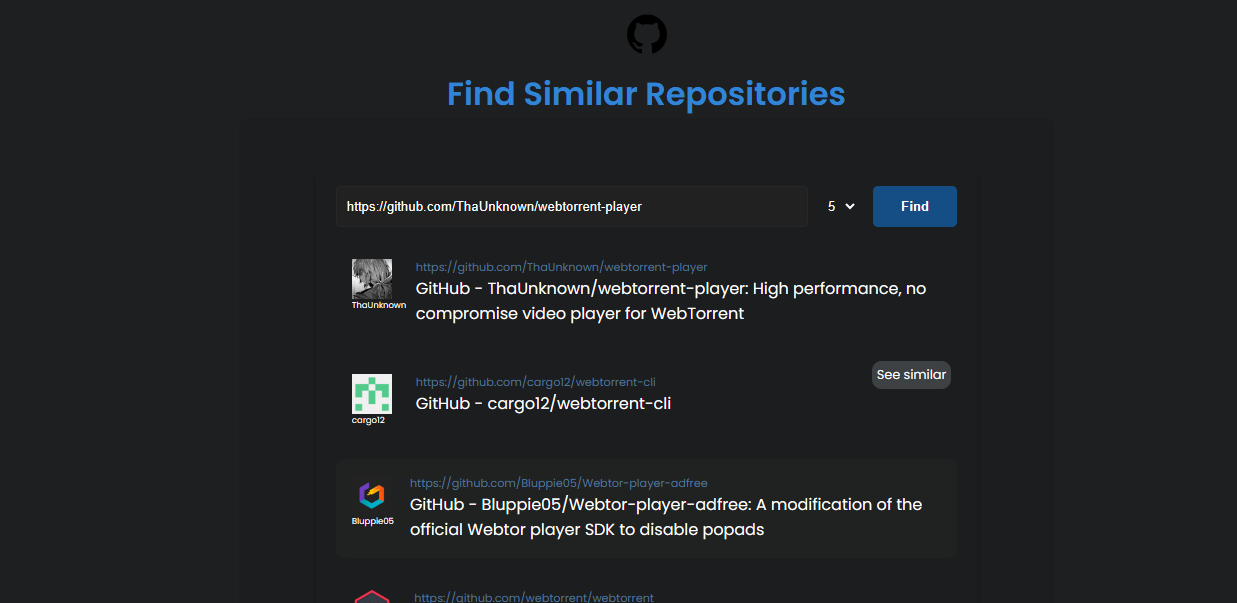This screenshot has height=603, width=1237.
Task: Click the cargo12 username label
Action: click(x=368, y=420)
